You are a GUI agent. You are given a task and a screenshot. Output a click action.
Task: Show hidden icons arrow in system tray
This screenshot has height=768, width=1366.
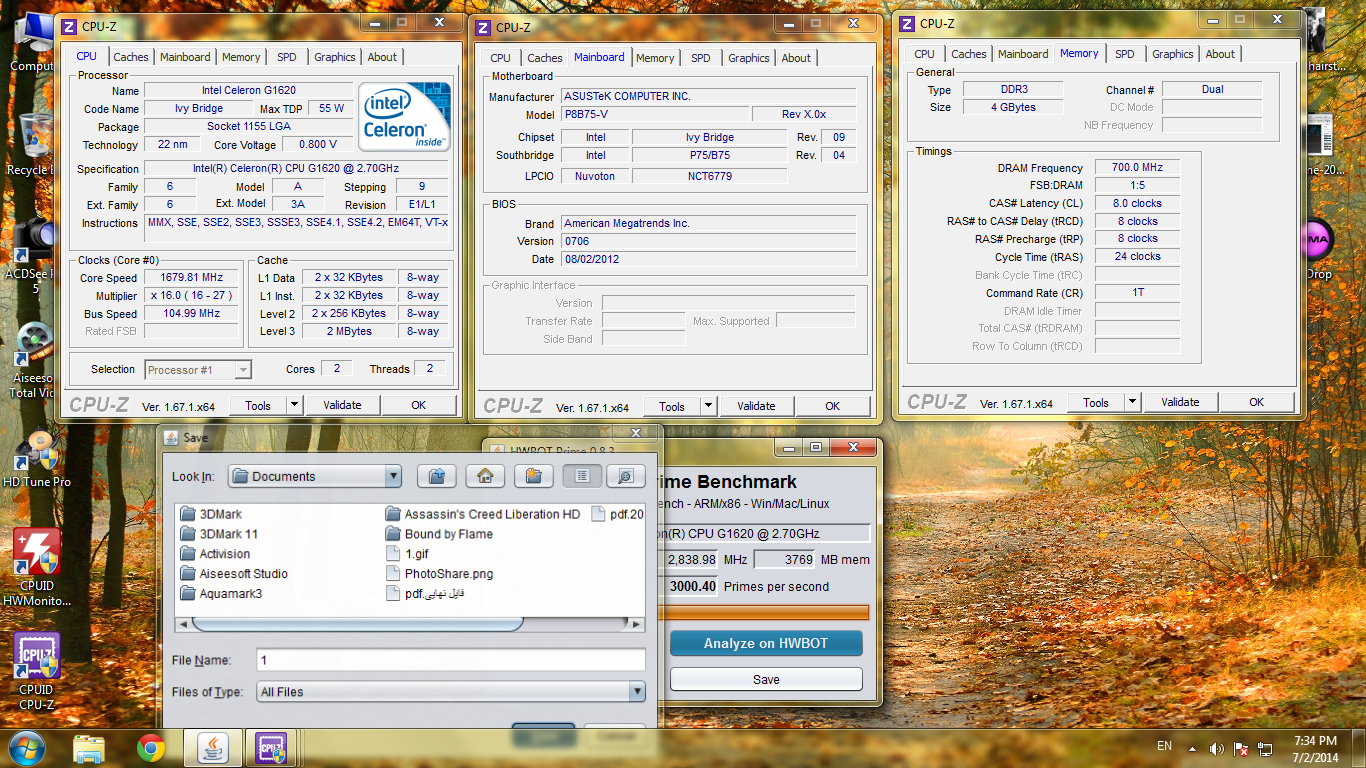click(x=1192, y=748)
